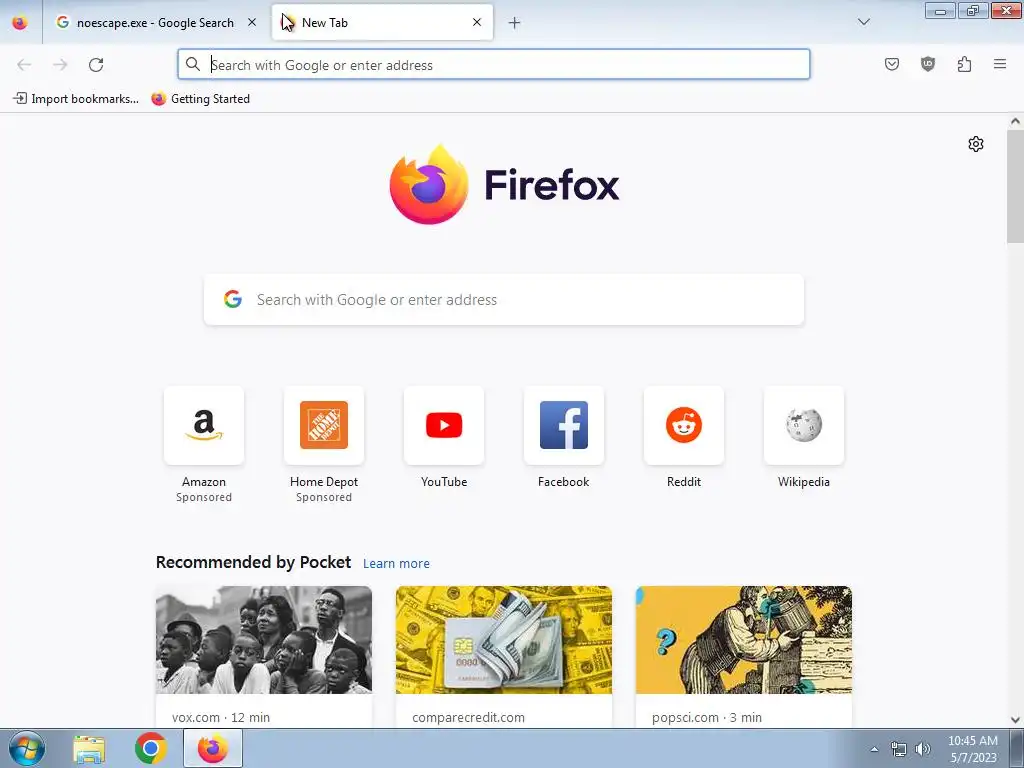
Task: Open uBlock Origin shield icon
Action: point(928,65)
